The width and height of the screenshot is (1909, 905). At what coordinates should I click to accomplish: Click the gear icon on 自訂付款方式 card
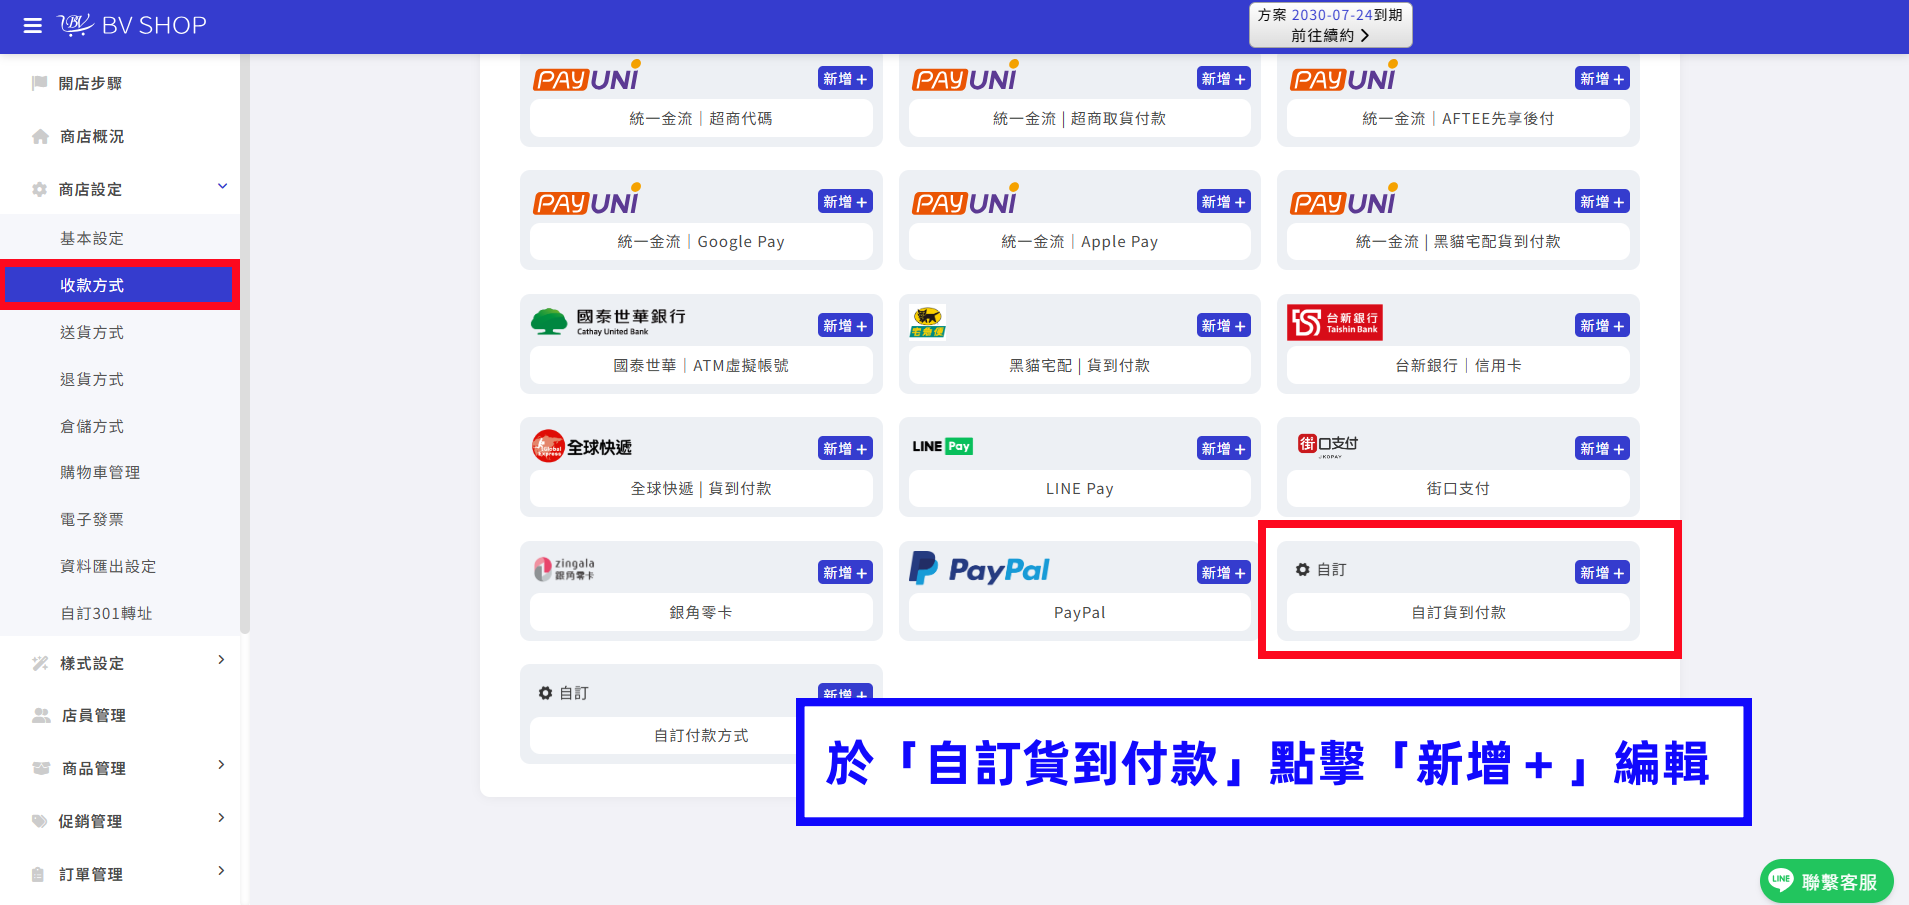coord(545,693)
